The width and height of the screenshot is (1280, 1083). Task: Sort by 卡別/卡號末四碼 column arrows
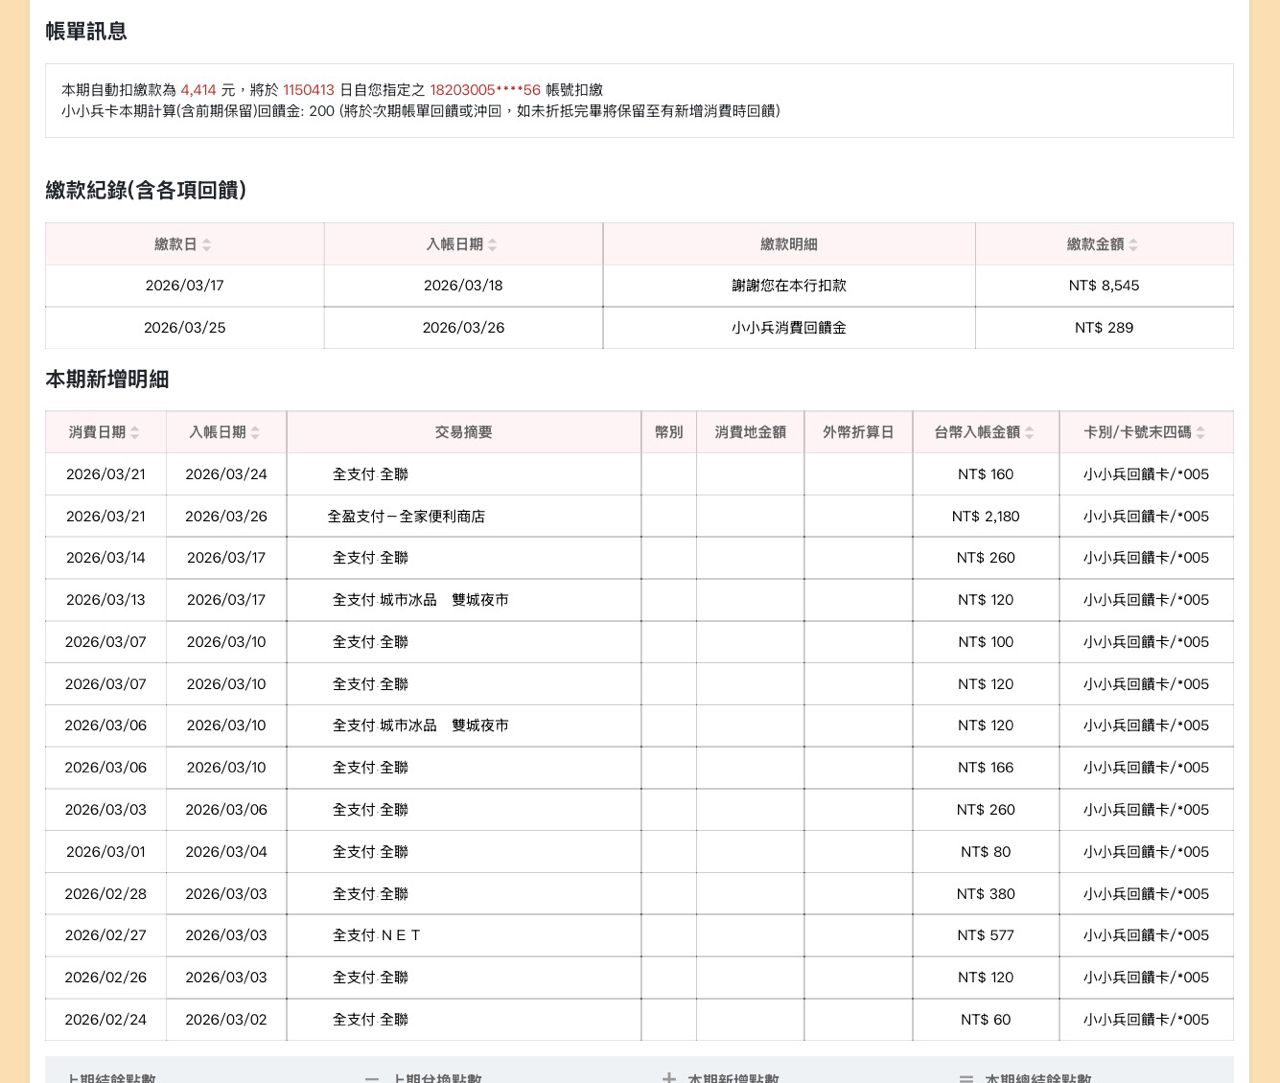(1200, 433)
